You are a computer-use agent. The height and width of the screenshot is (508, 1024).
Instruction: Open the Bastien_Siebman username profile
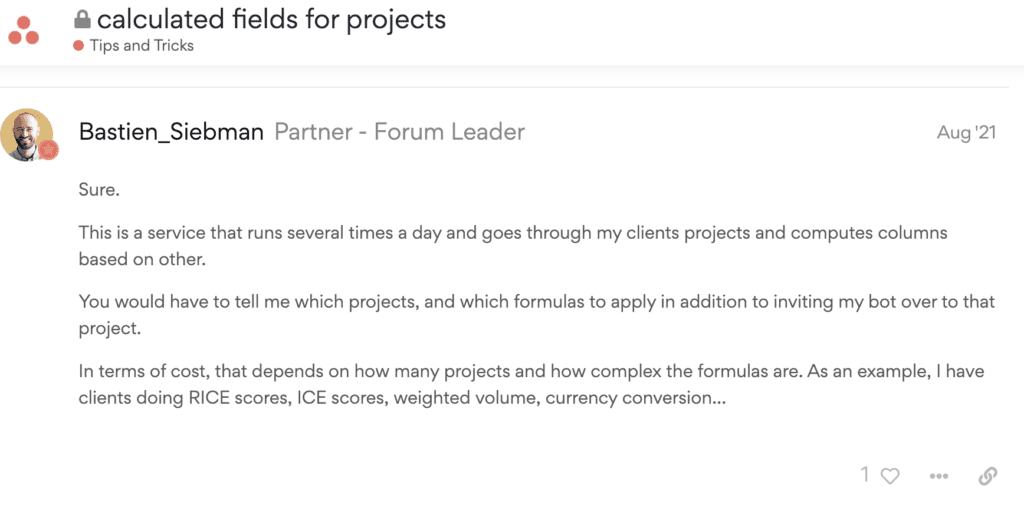click(171, 132)
